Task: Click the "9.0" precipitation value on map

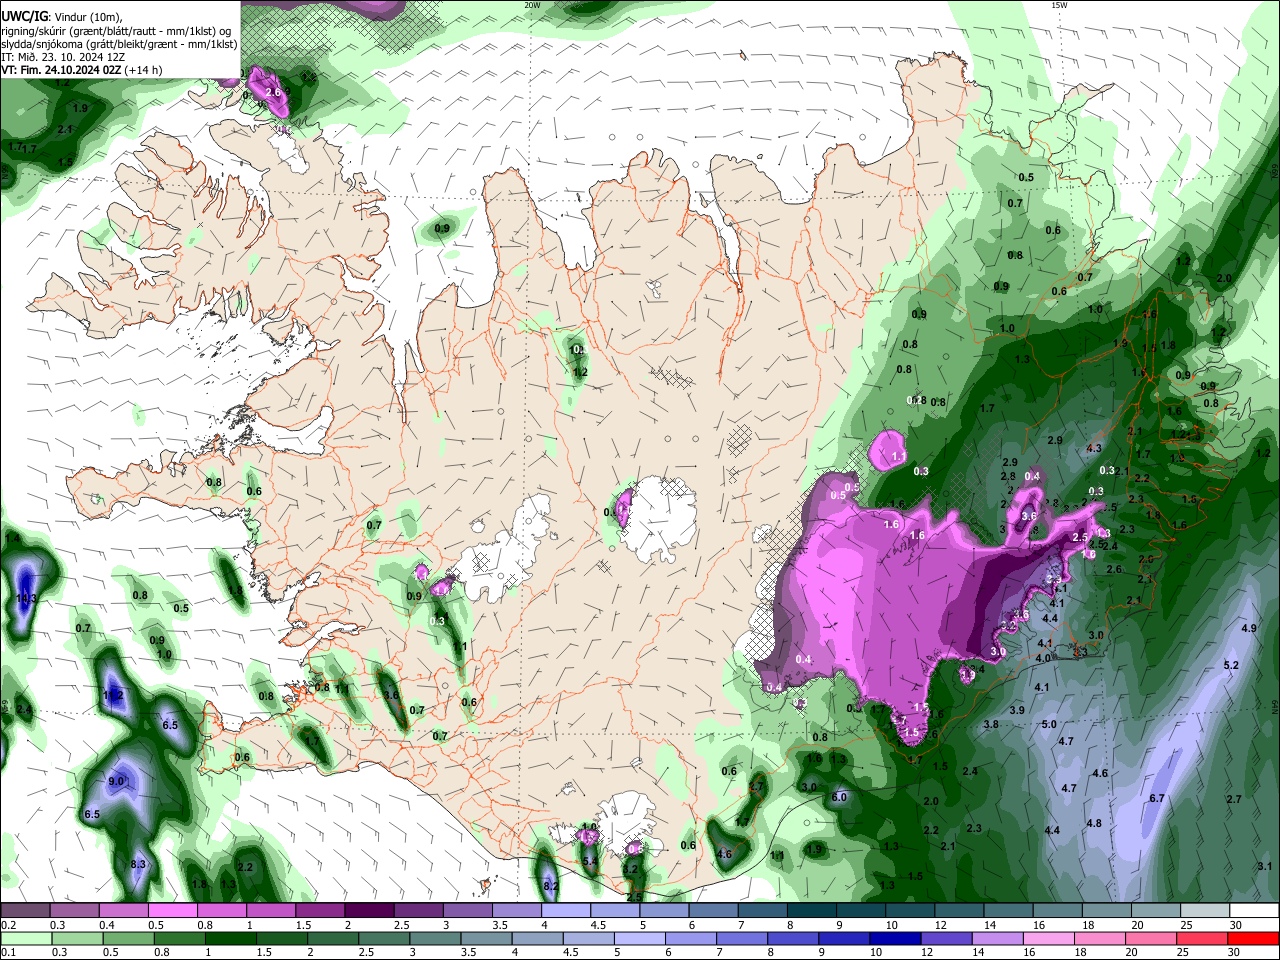Action: pyautogui.click(x=116, y=781)
